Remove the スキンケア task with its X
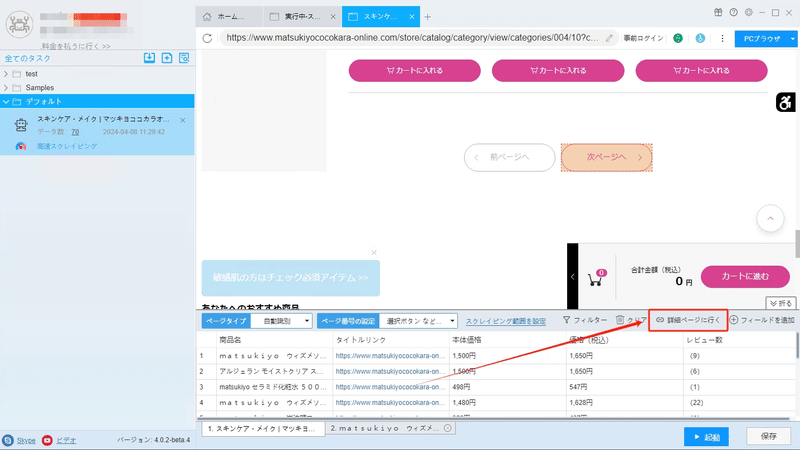The height and width of the screenshot is (450, 800). point(183,120)
